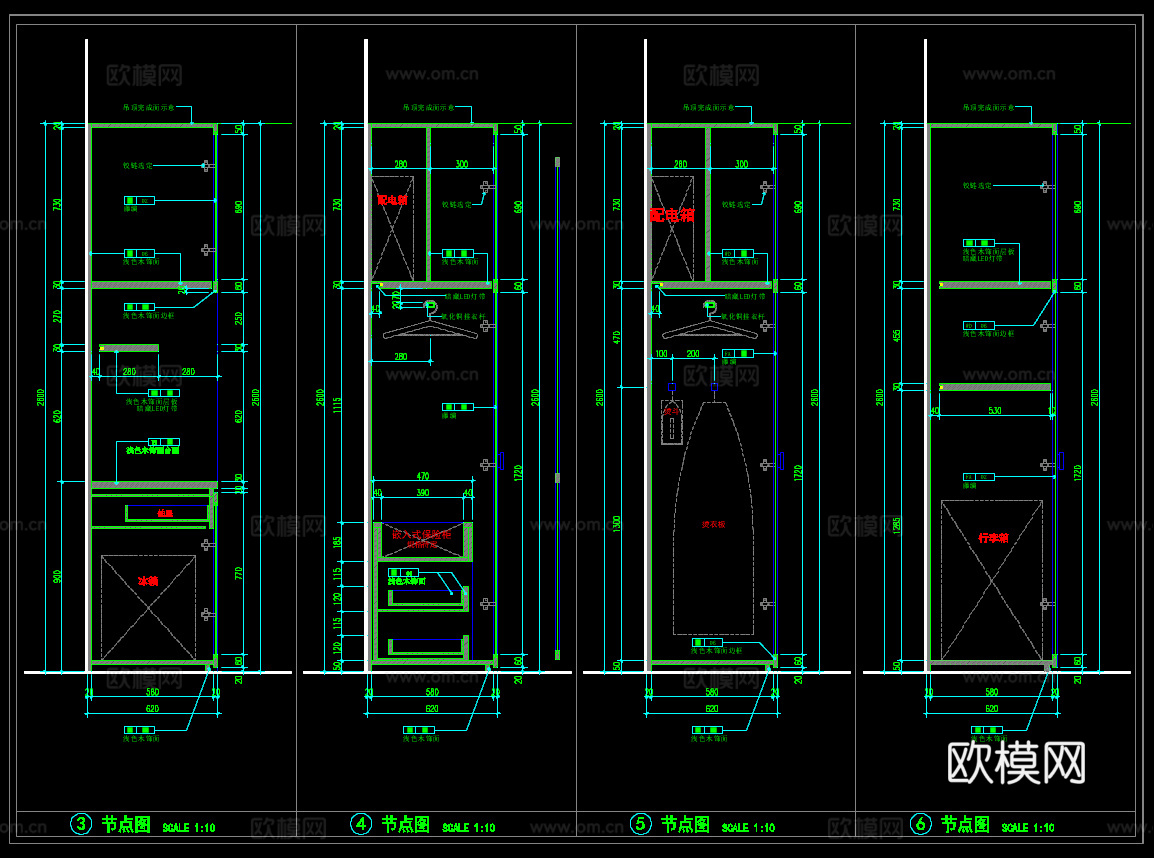Select '吊顶完成面示意' note in detail 3
This screenshot has height=858, width=1154.
coord(149,107)
